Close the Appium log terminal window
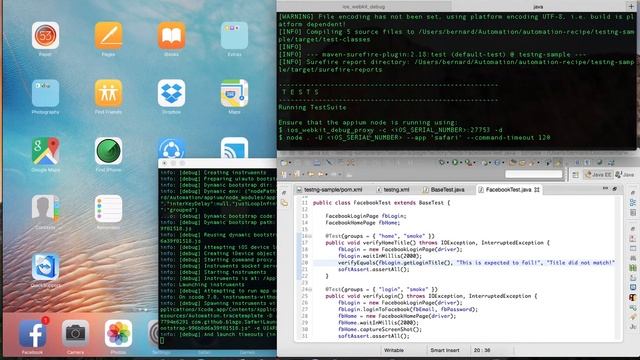The image size is (640, 360). click(164, 163)
